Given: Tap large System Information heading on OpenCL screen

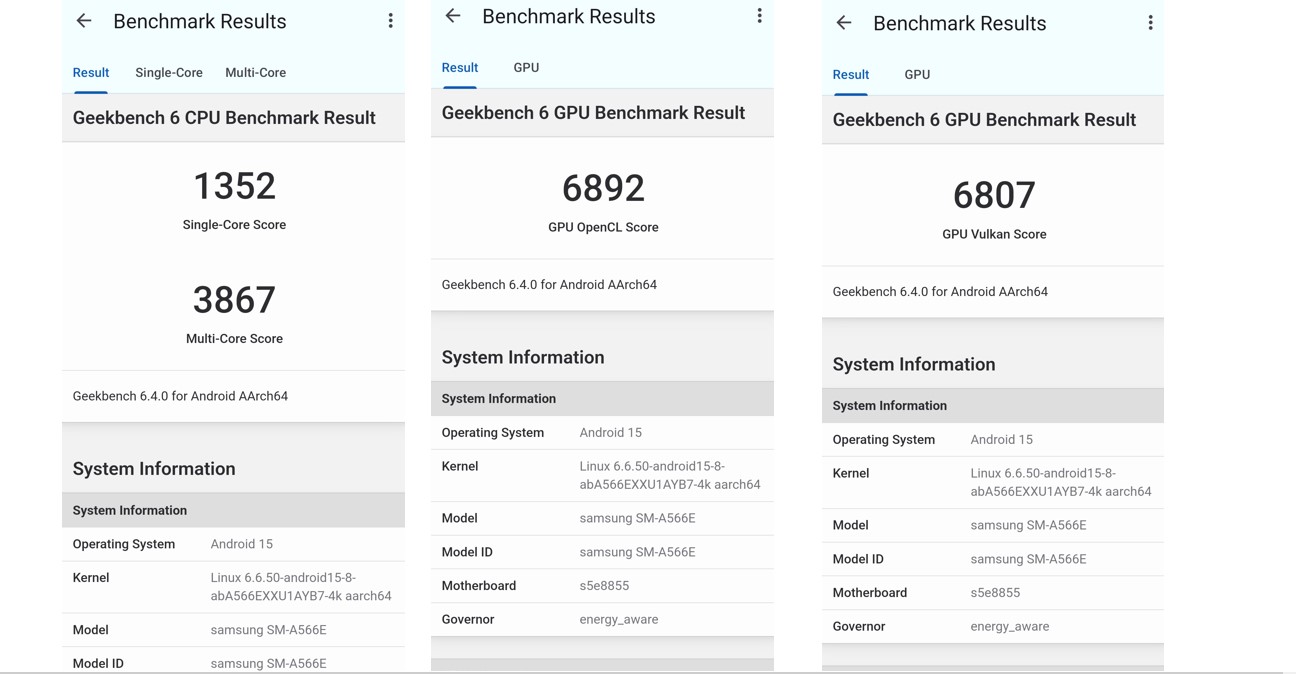Looking at the screenshot, I should pyautogui.click(x=523, y=358).
